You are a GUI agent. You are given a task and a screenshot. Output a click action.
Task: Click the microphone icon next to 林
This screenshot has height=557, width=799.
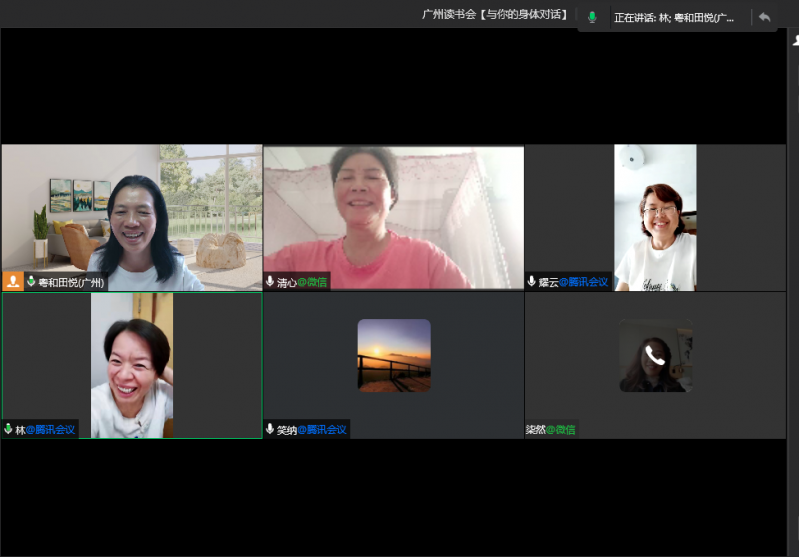[9, 429]
